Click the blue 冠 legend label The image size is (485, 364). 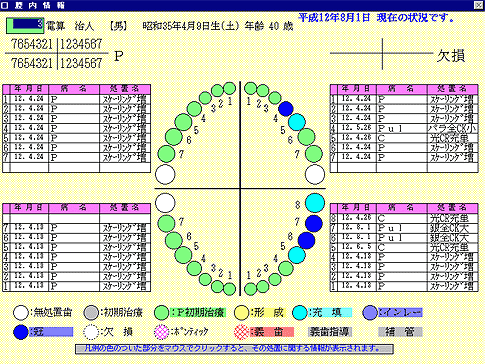click(51, 332)
